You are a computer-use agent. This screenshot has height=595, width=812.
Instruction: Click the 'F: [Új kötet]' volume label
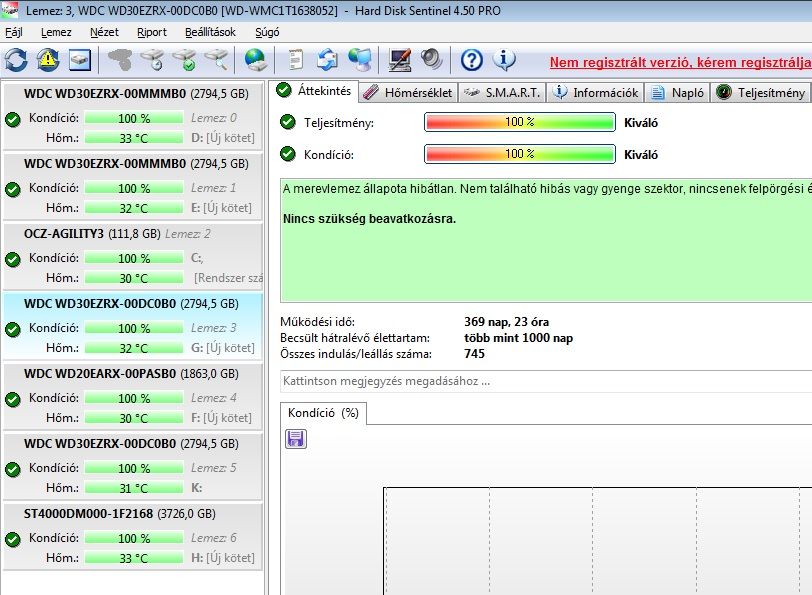pos(221,418)
